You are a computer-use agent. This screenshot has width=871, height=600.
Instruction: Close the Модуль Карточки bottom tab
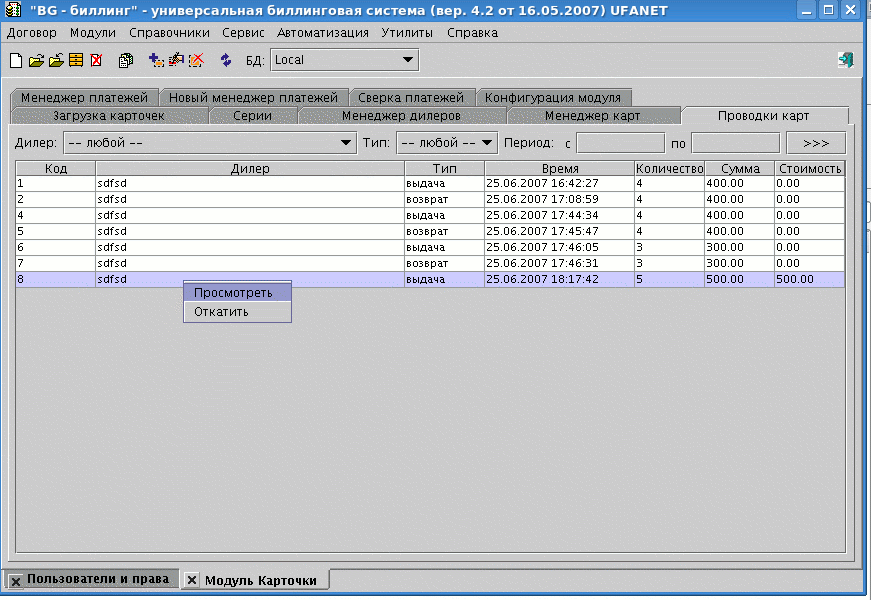click(x=193, y=581)
